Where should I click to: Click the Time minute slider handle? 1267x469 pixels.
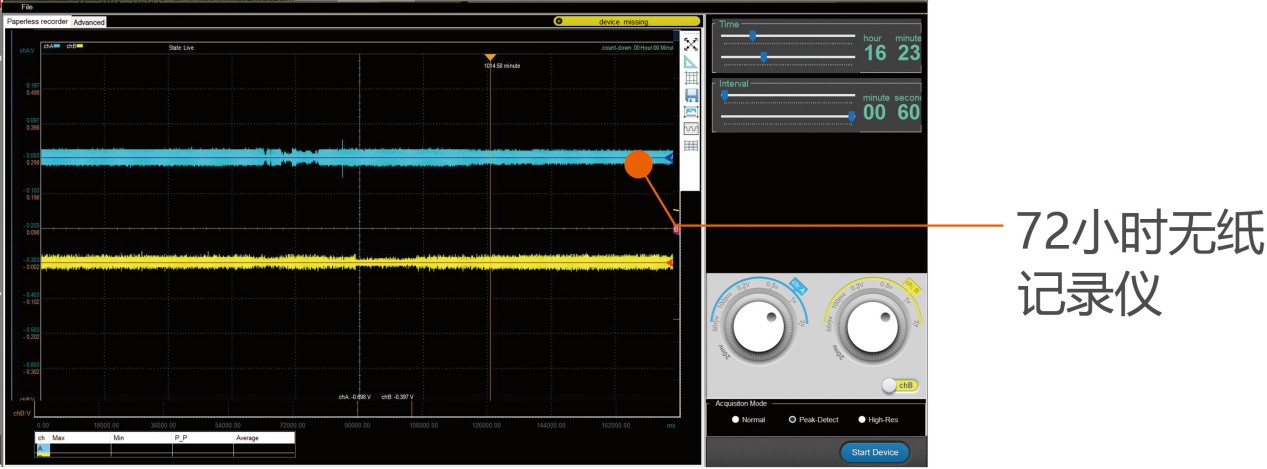click(x=764, y=57)
